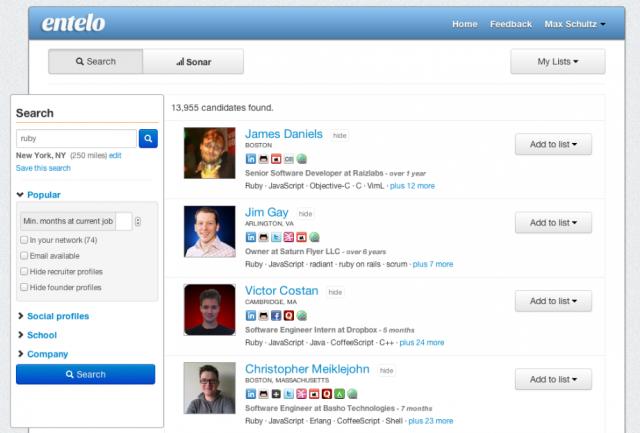Open Christopher Meiklejohn's Twitter bird icon
The image size is (640, 433).
click(x=289, y=394)
